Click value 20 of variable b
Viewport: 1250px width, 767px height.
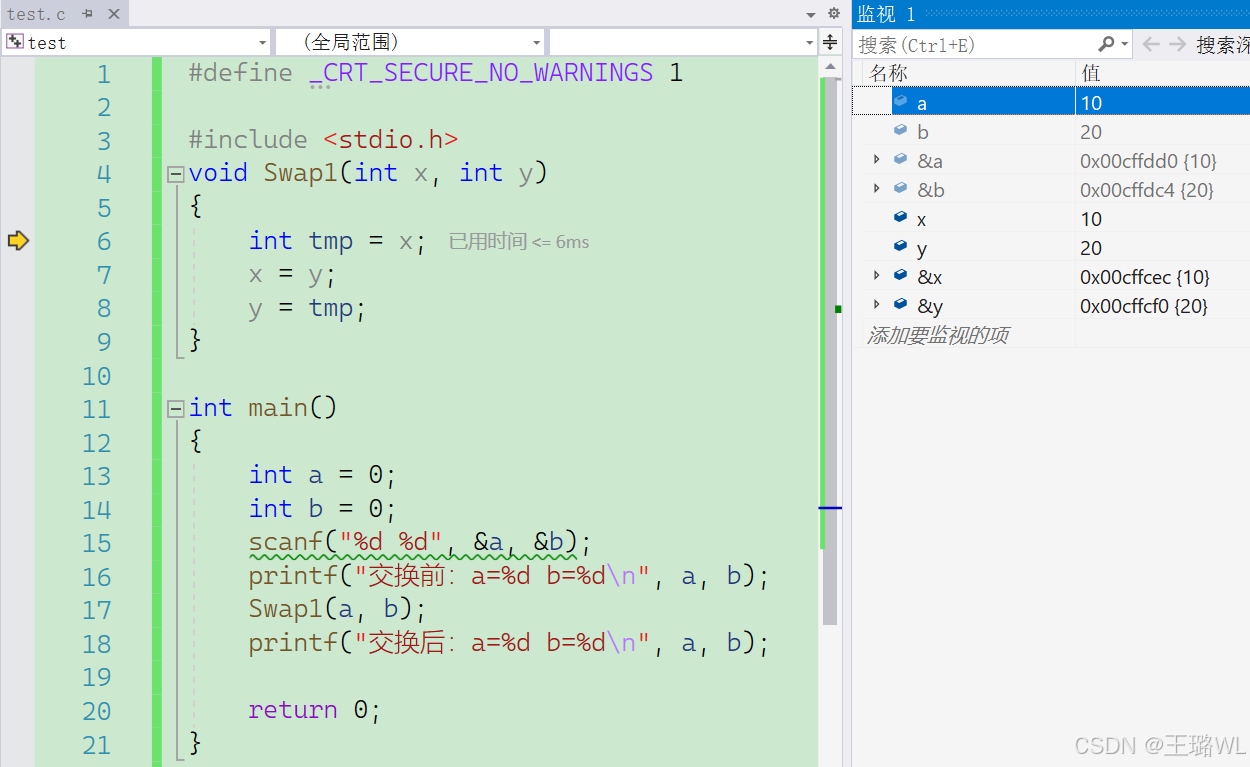point(1091,132)
